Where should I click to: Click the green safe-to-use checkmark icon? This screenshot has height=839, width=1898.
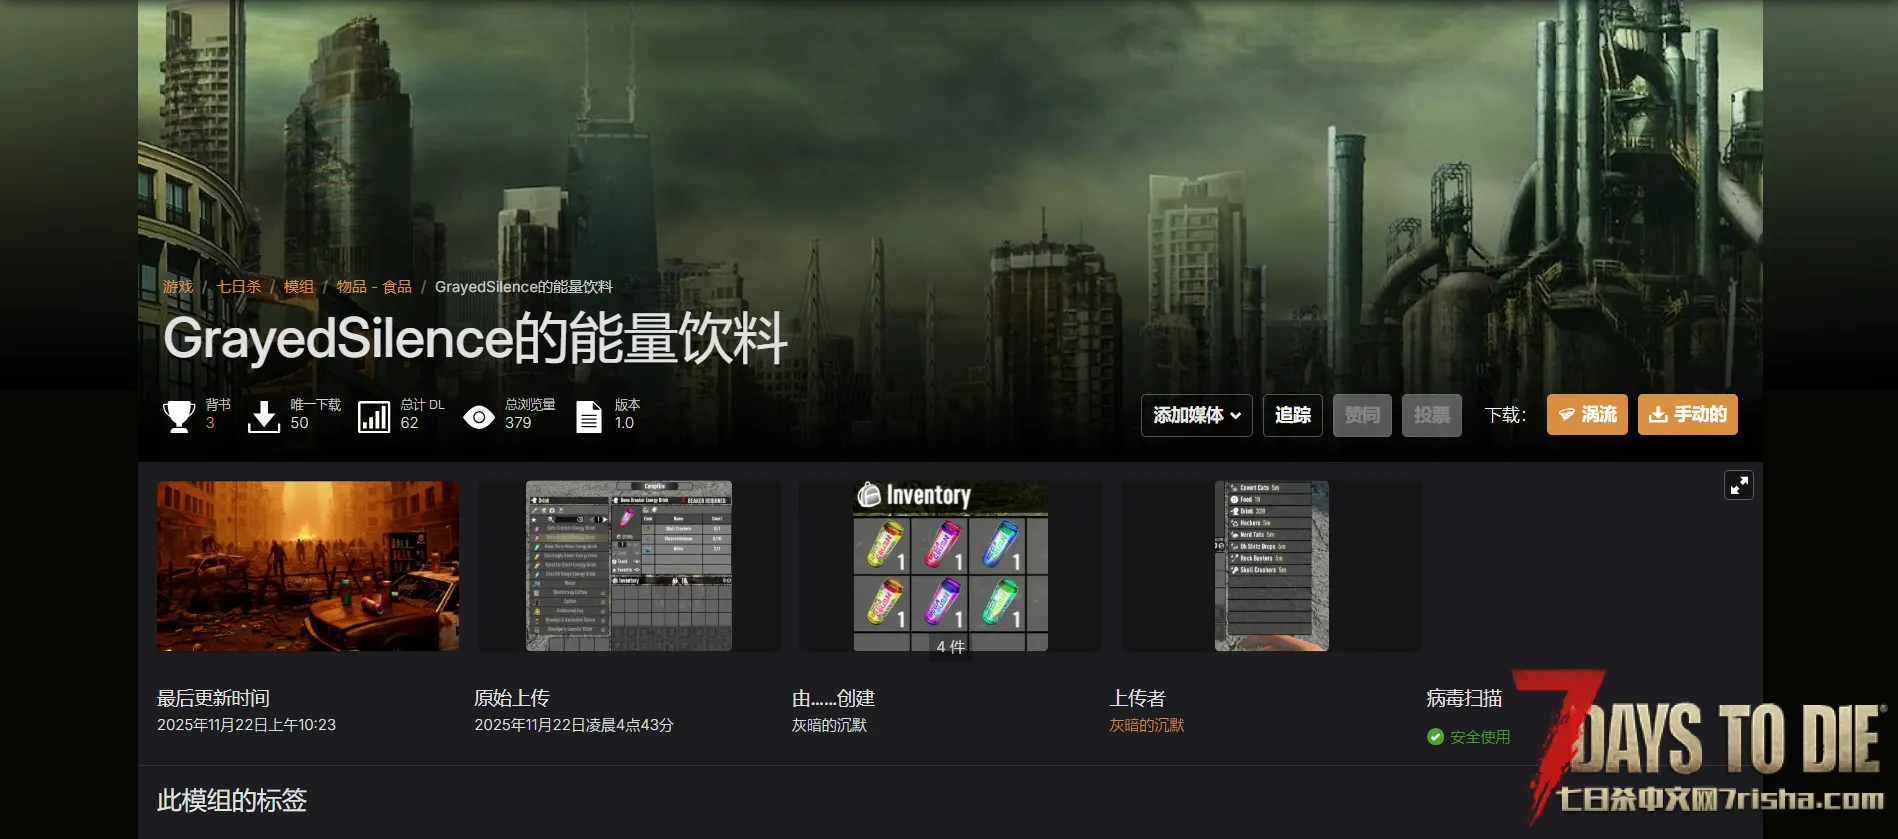1435,737
